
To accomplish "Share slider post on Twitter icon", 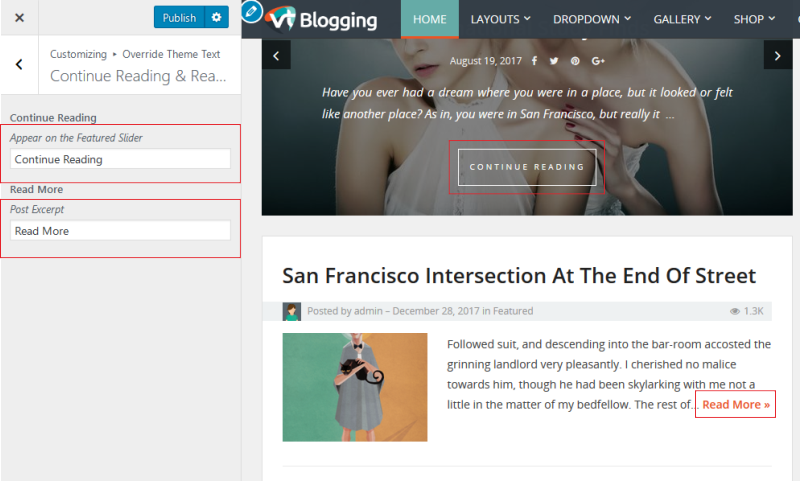I will [x=554, y=61].
